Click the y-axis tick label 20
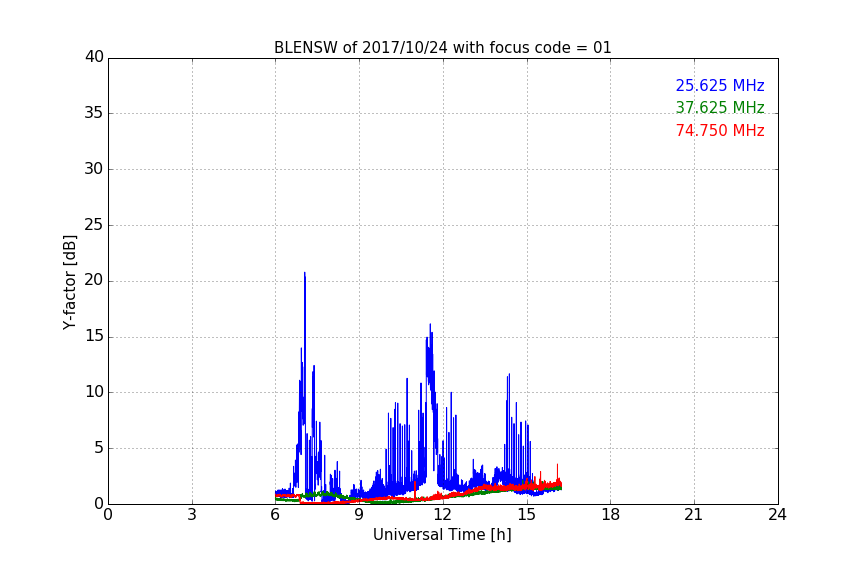This screenshot has height=576, width=864. pyautogui.click(x=94, y=280)
